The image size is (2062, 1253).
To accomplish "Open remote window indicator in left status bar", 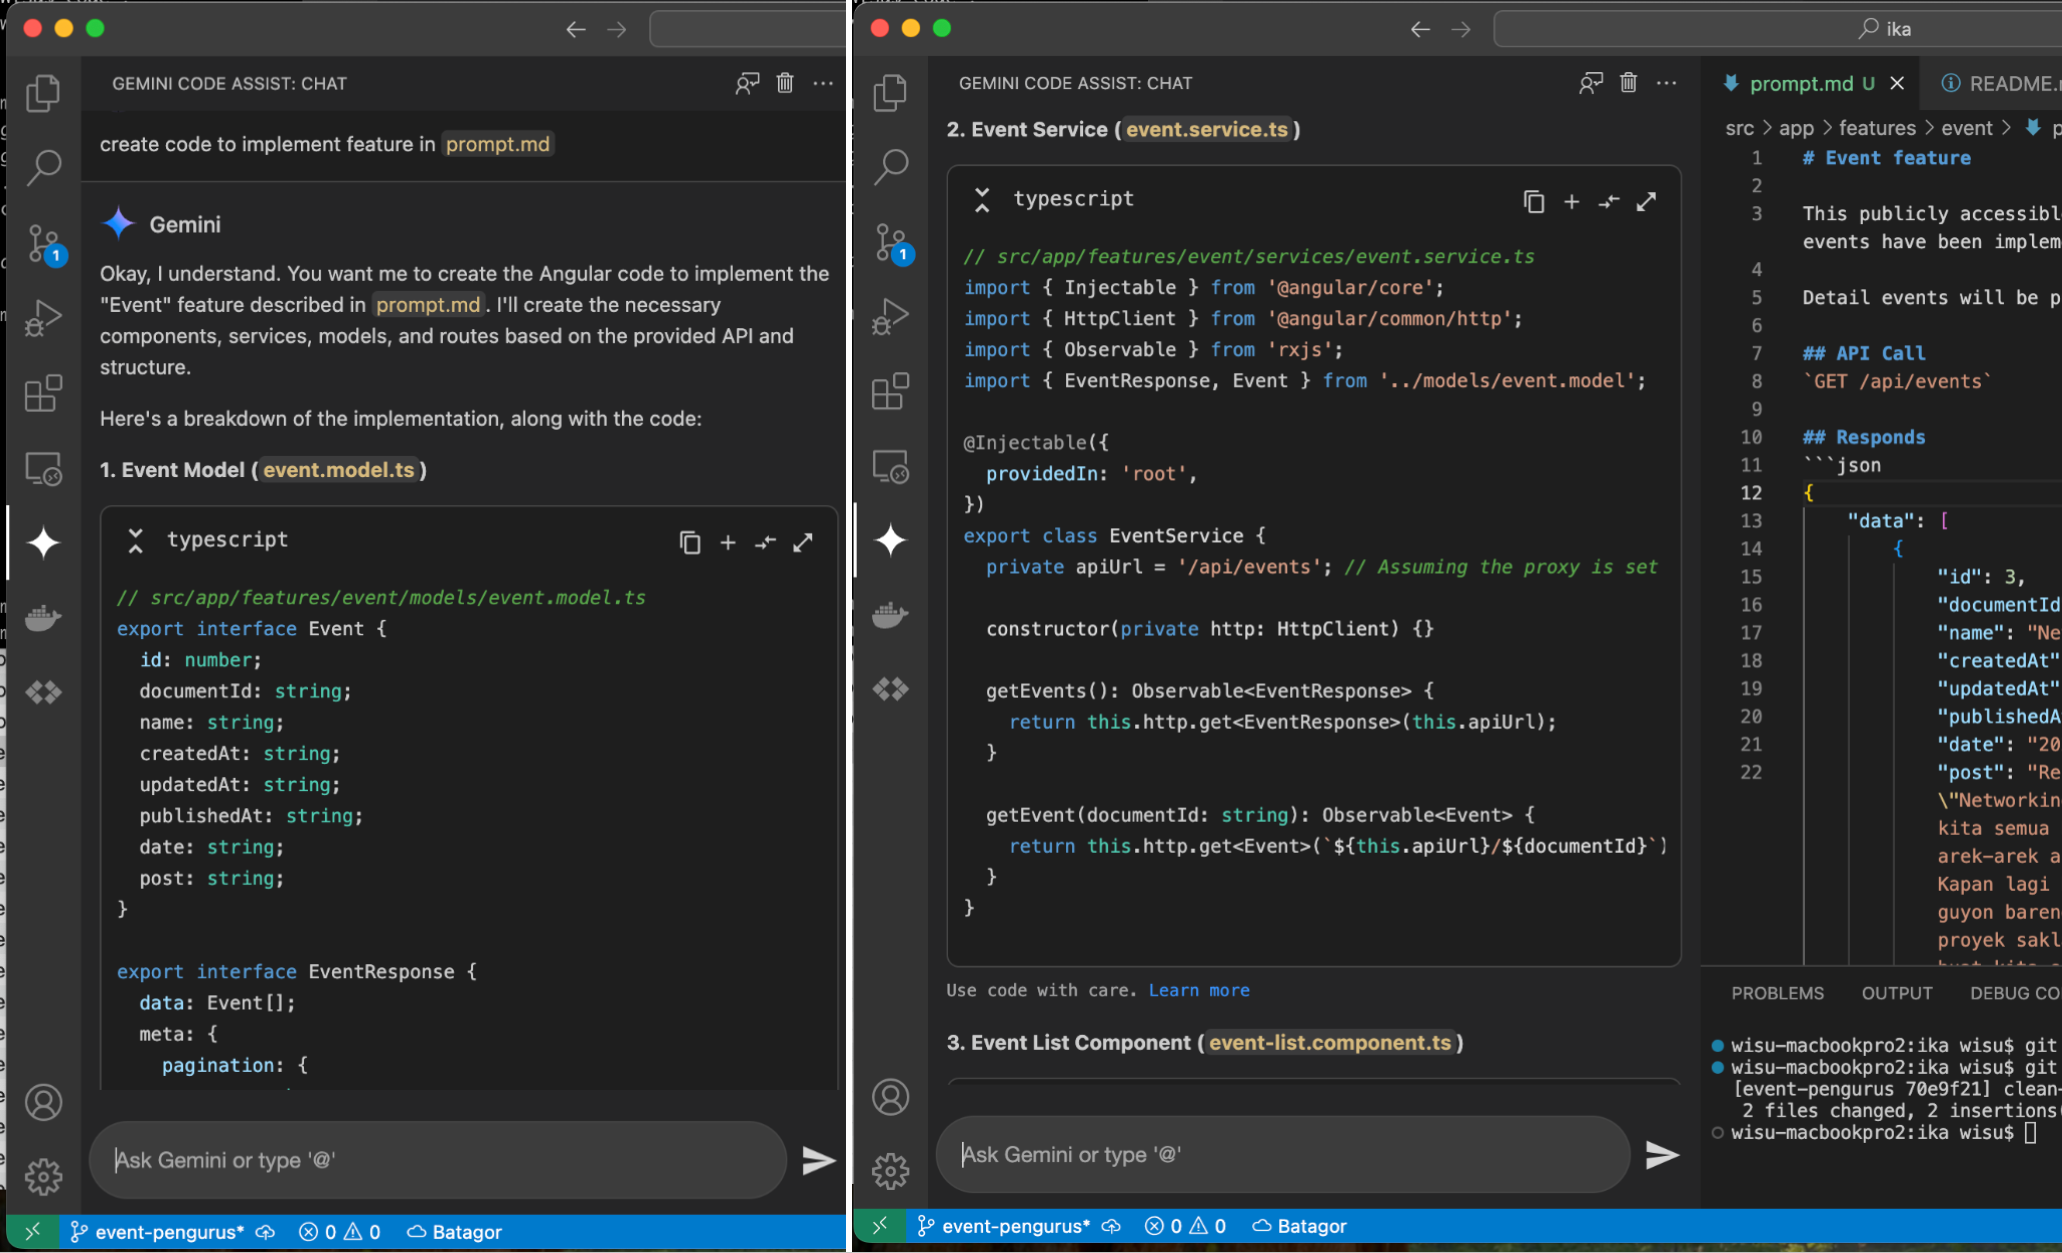I will pyautogui.click(x=33, y=1232).
